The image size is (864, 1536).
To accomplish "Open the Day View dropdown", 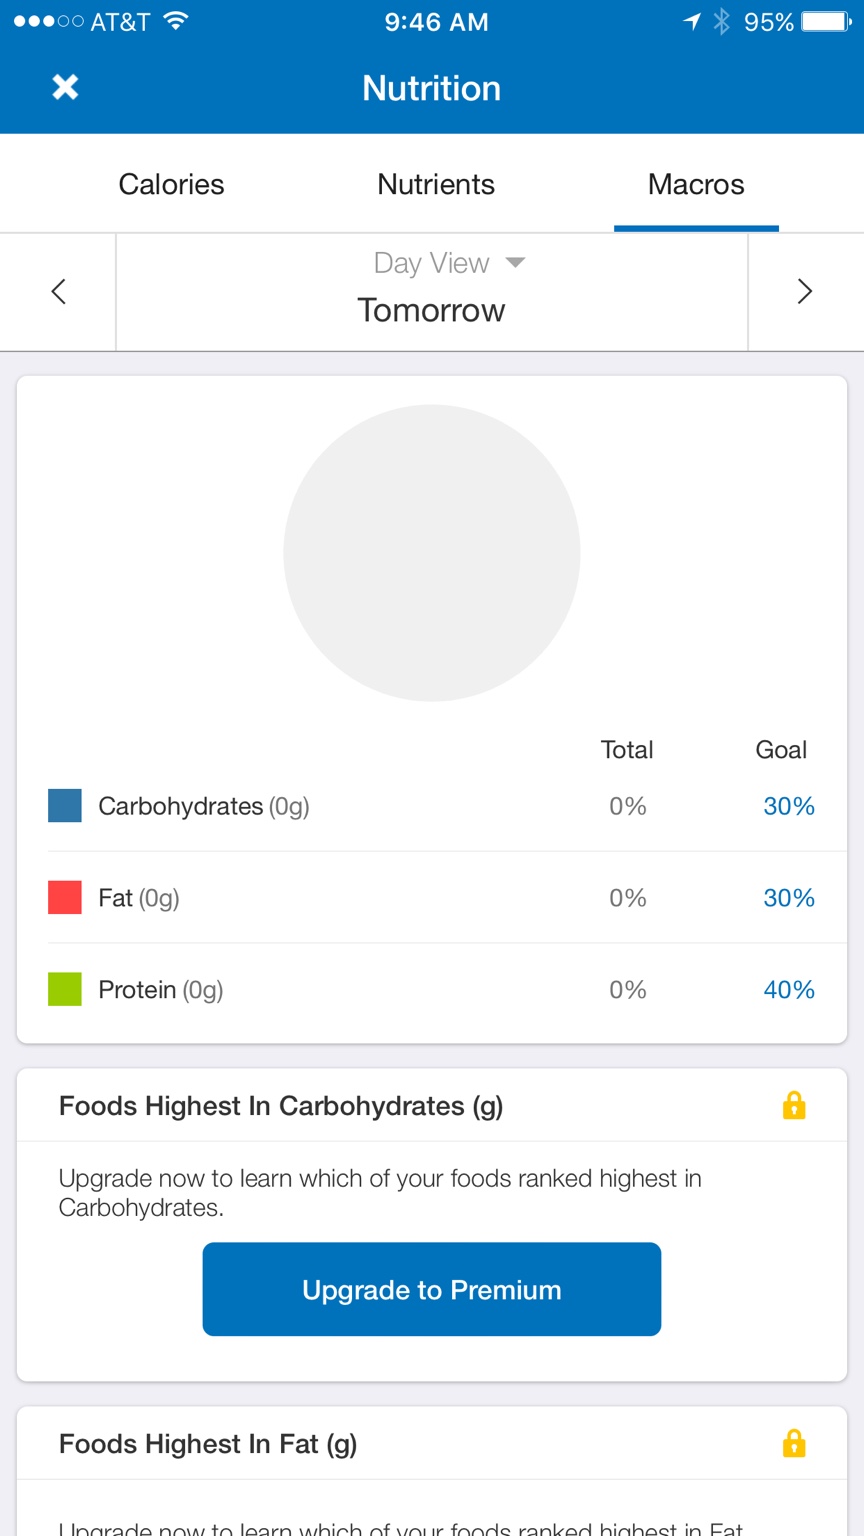I will (x=449, y=263).
